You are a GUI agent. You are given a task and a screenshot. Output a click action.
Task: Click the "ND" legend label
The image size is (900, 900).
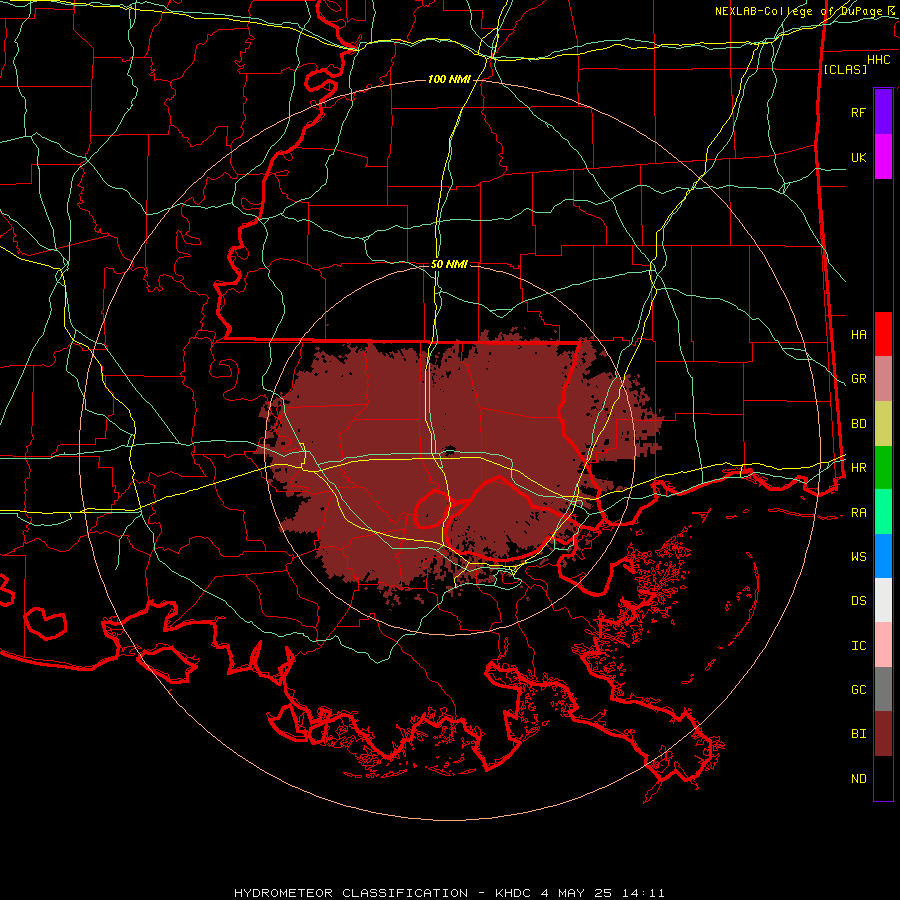tap(858, 779)
